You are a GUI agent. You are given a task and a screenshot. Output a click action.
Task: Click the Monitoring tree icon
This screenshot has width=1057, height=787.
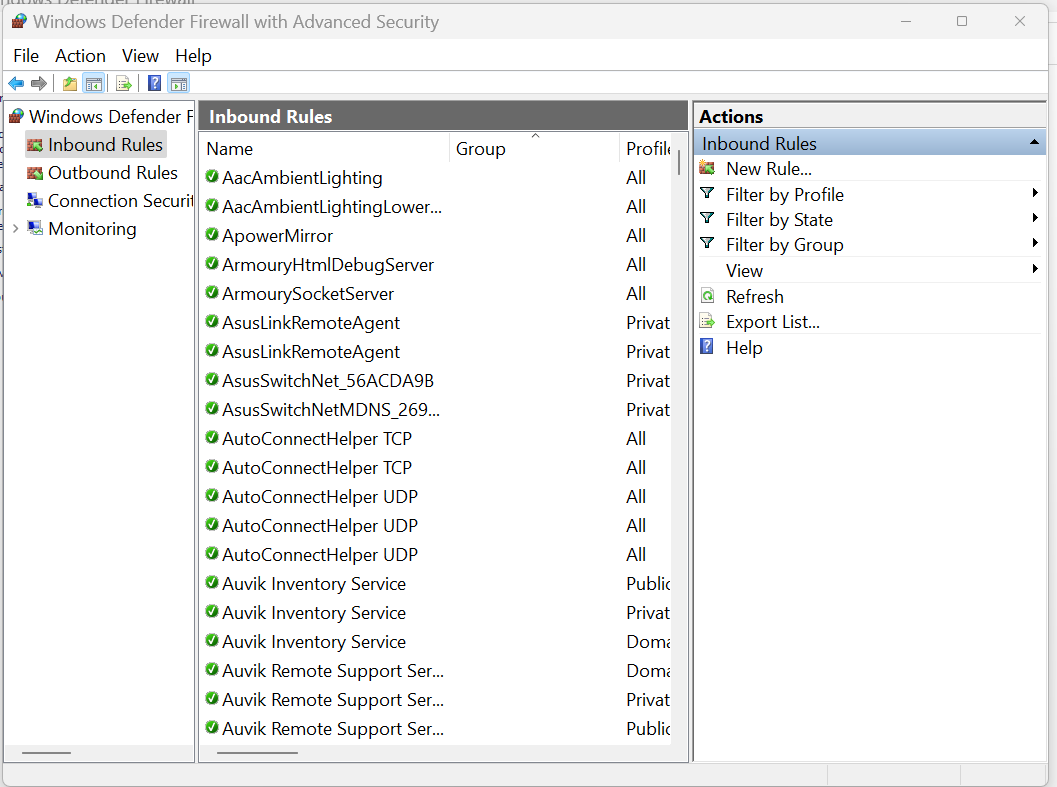[x=35, y=229]
